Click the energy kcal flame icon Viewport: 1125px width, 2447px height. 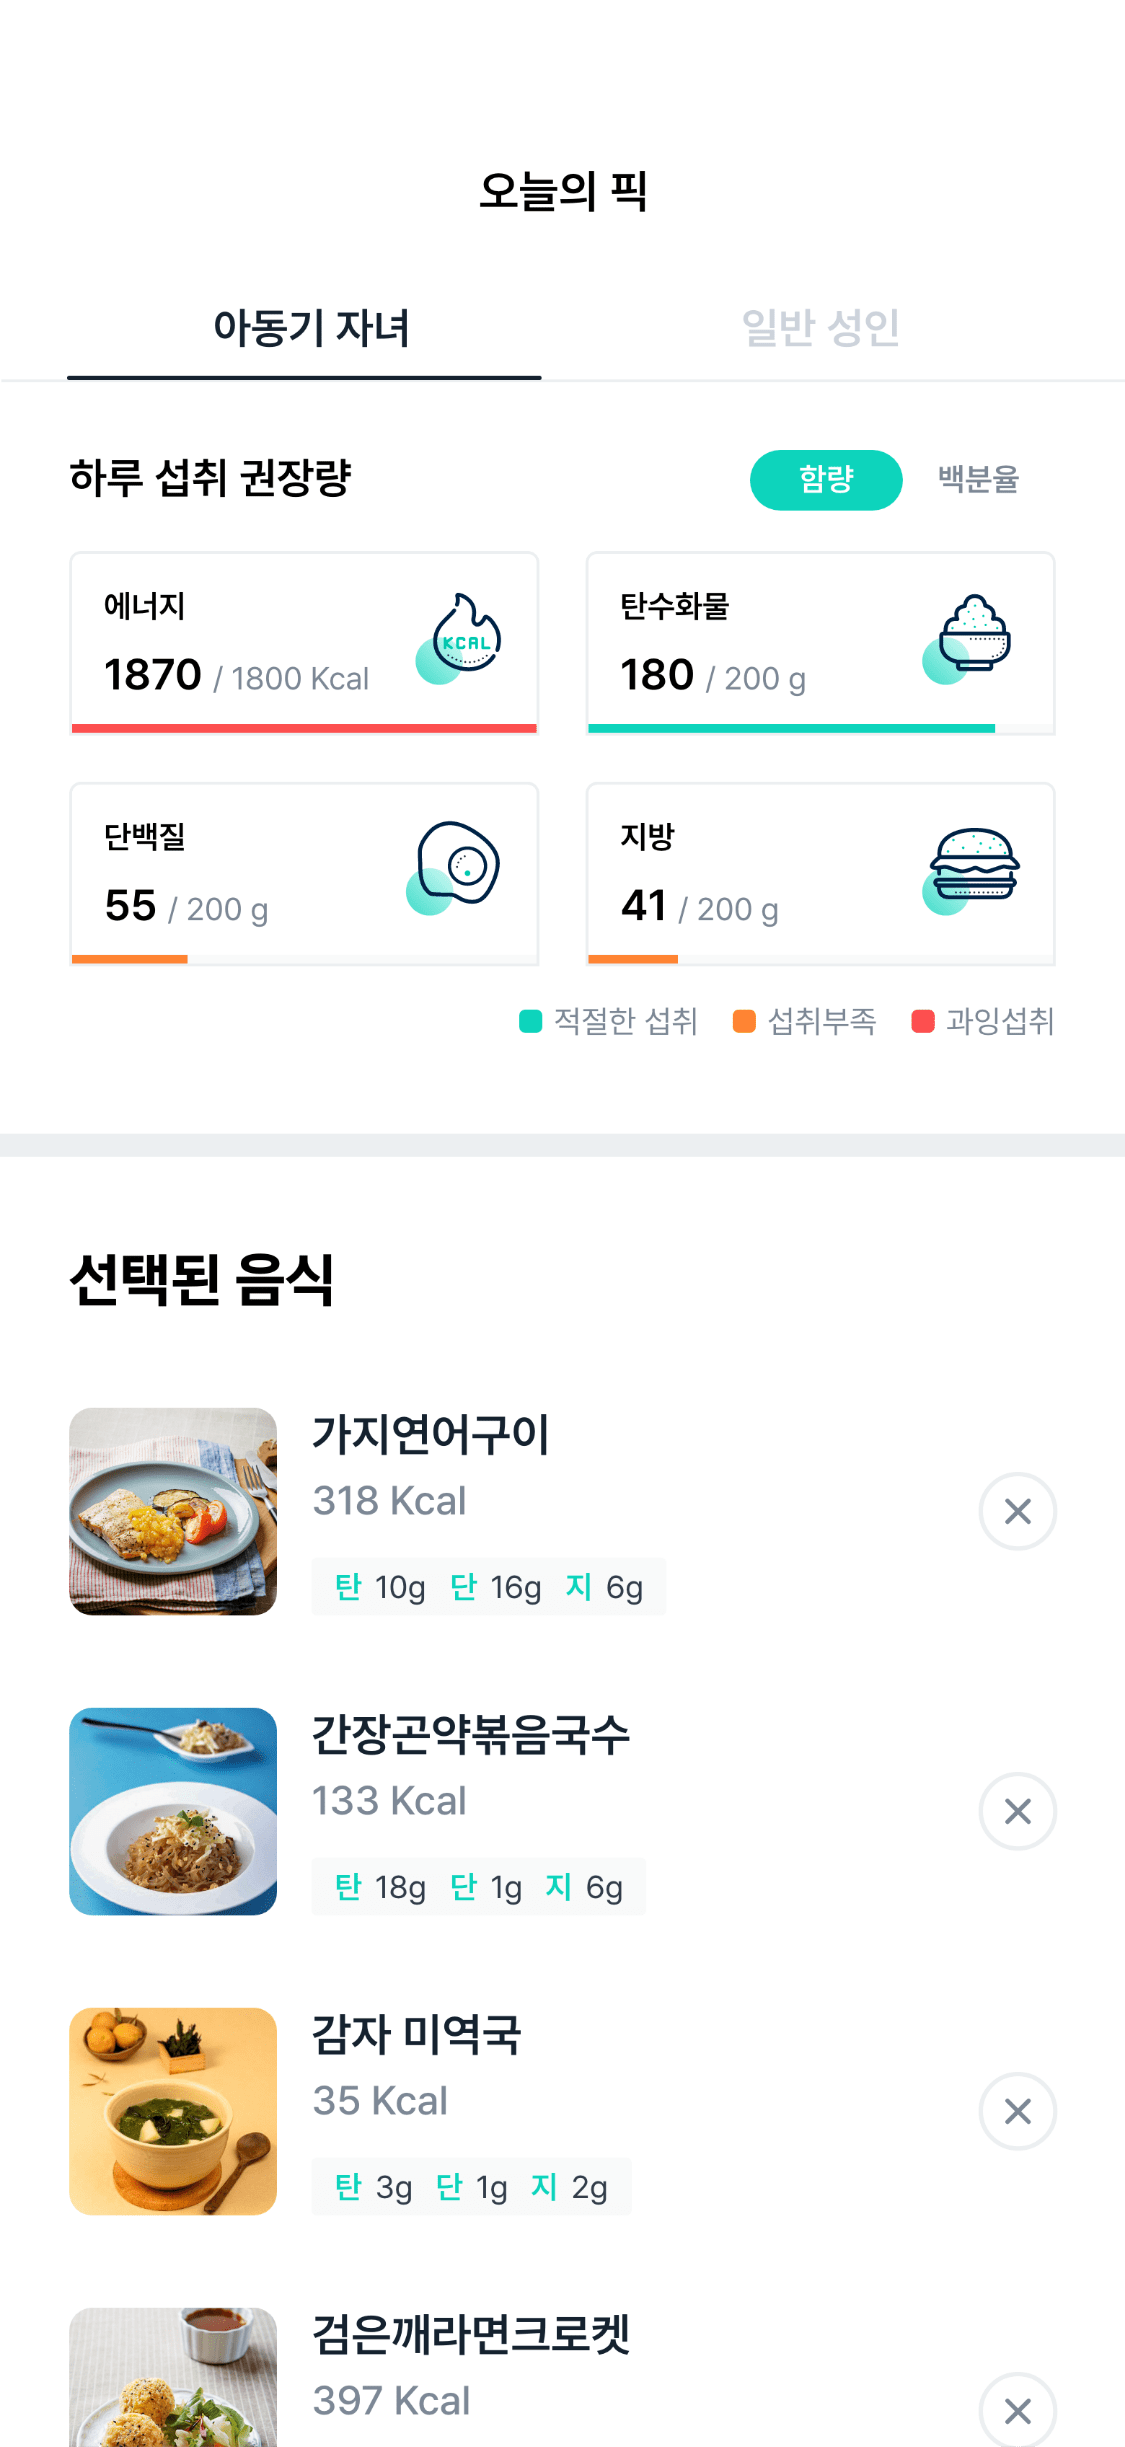coord(460,638)
